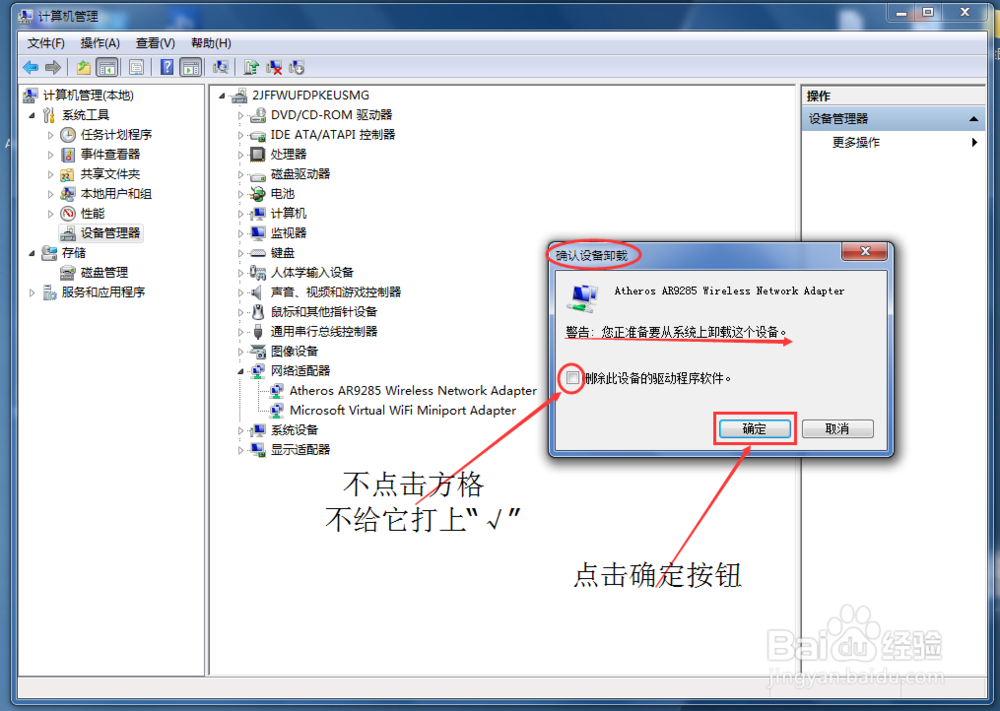Viewport: 1000px width, 711px height.
Task: Click the DVD/CD-ROM 驱动器 device icon
Action: [x=258, y=115]
